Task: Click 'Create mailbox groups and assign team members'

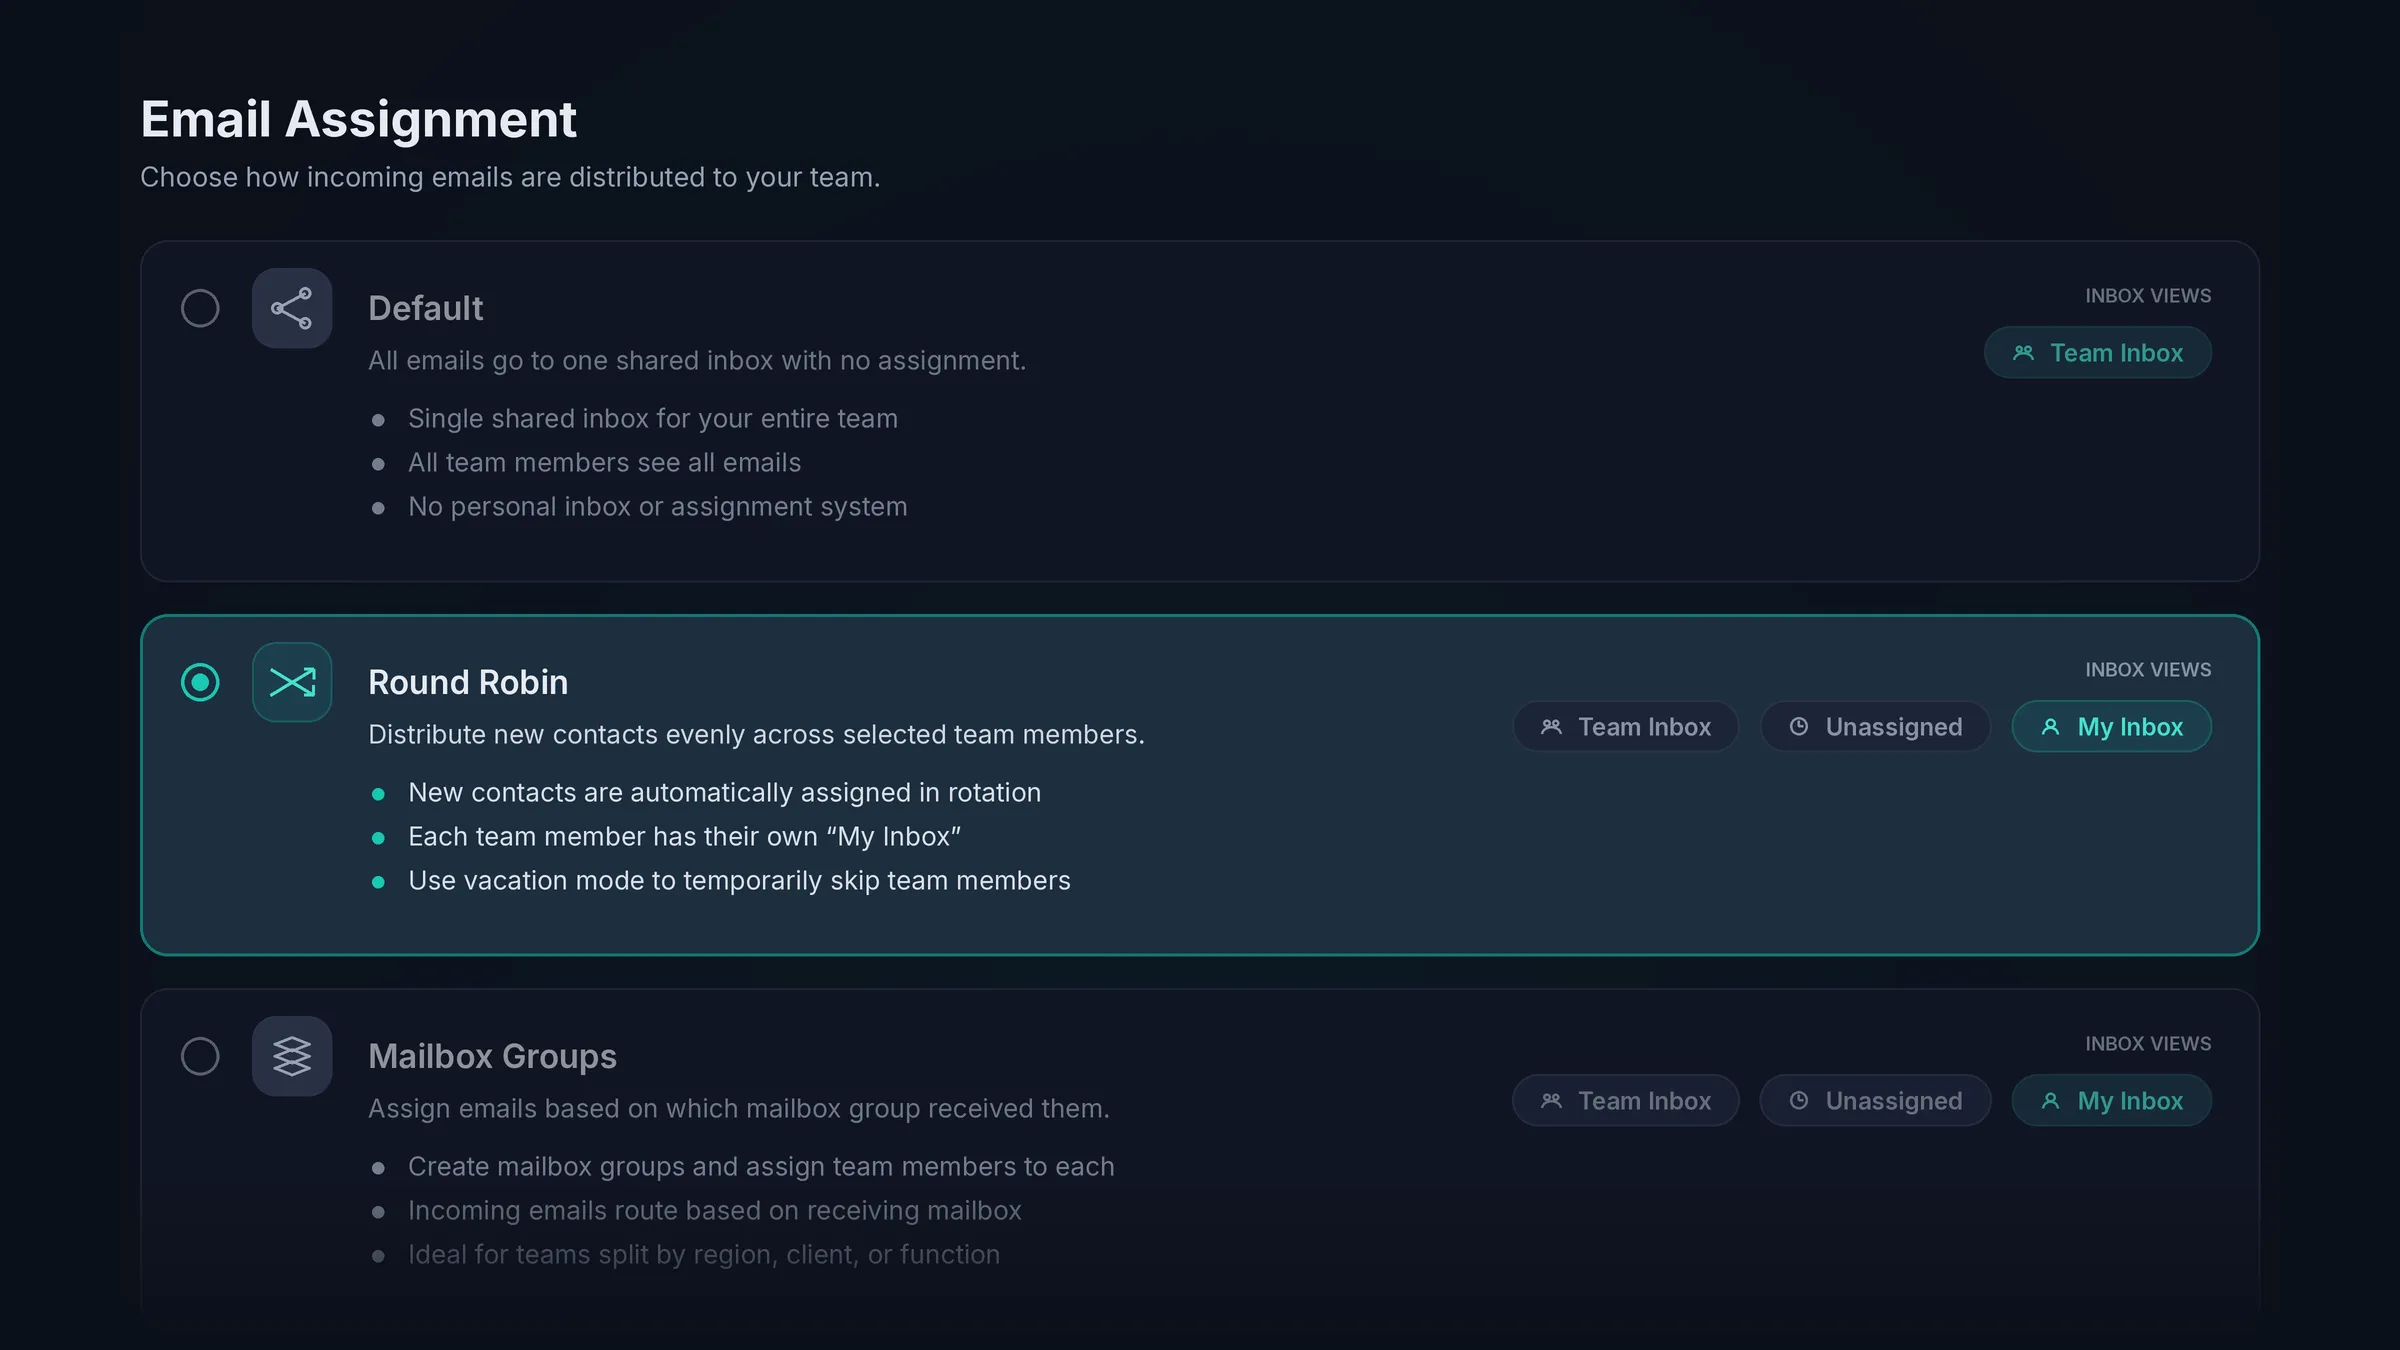Action: pos(761,1167)
